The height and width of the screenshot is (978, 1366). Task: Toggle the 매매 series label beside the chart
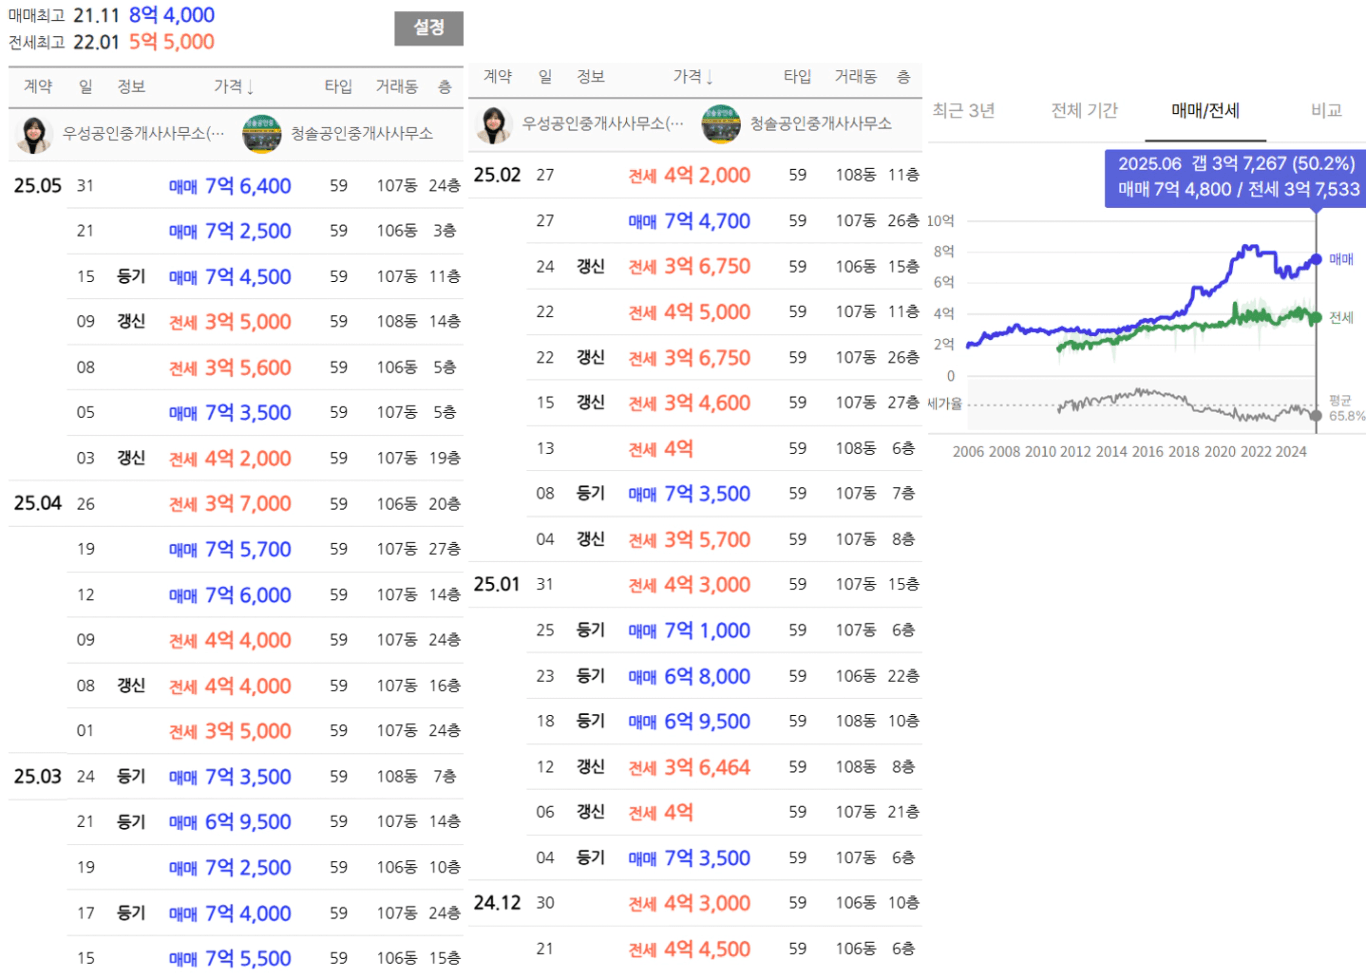1341,259
